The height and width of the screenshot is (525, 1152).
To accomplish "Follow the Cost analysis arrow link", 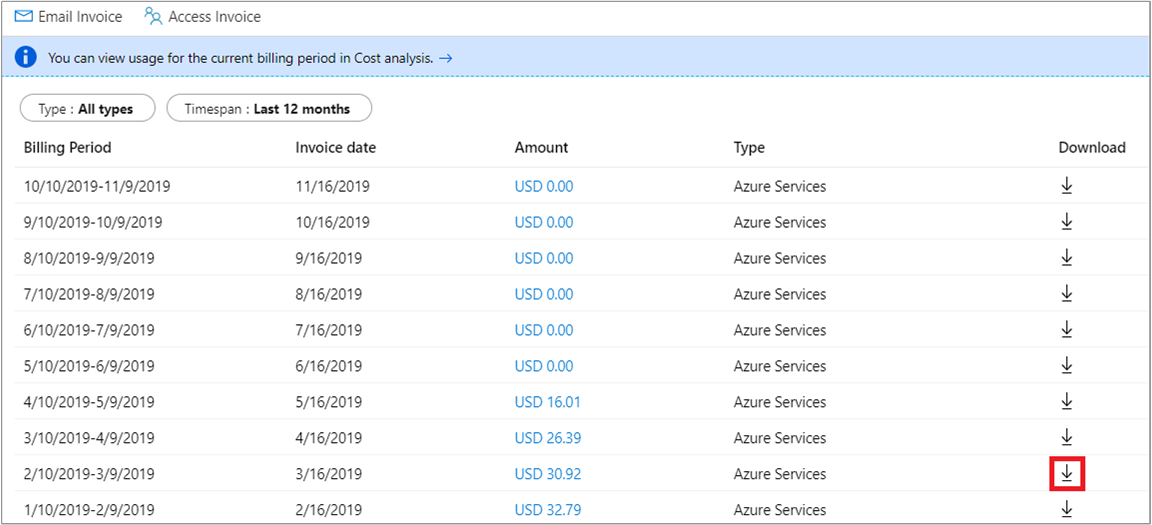I will 446,58.
